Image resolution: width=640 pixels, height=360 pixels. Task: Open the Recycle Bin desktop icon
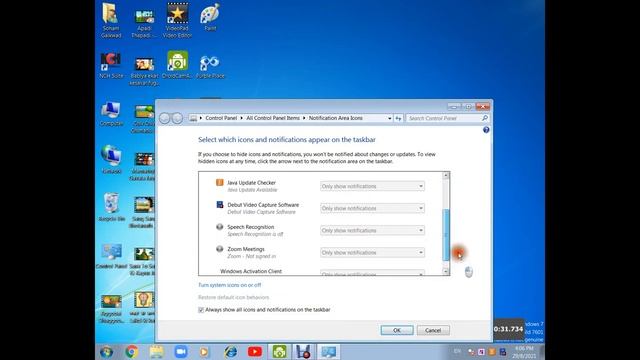pyautogui.click(x=111, y=208)
